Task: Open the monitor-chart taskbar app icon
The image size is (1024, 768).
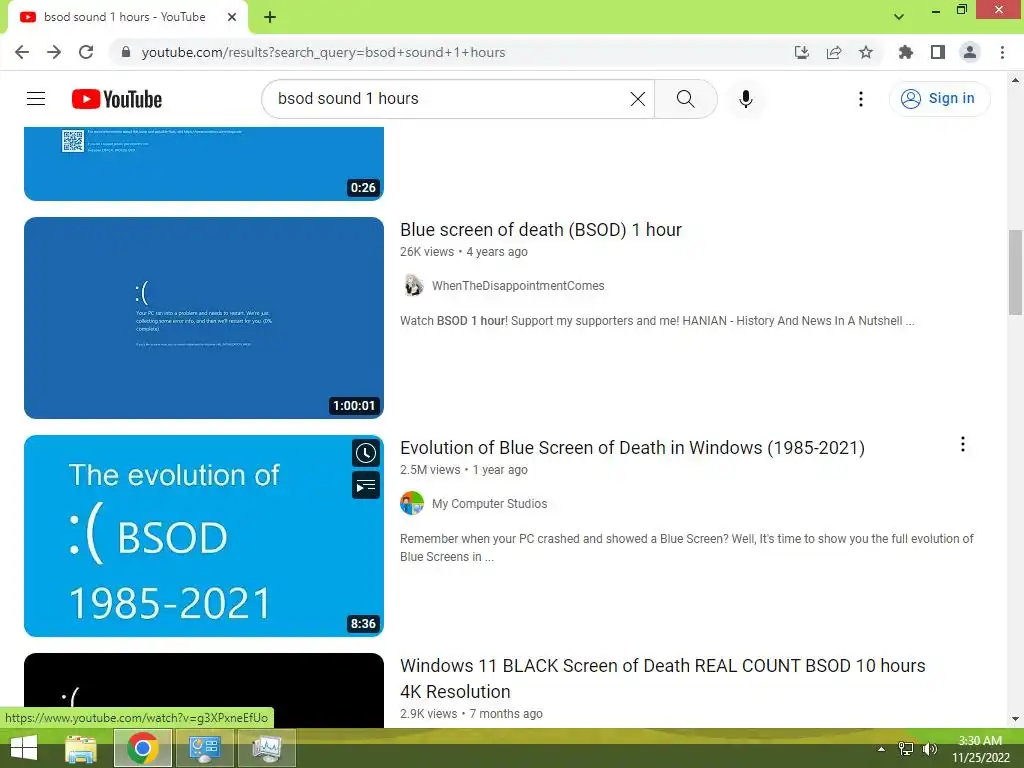Action: (266, 748)
